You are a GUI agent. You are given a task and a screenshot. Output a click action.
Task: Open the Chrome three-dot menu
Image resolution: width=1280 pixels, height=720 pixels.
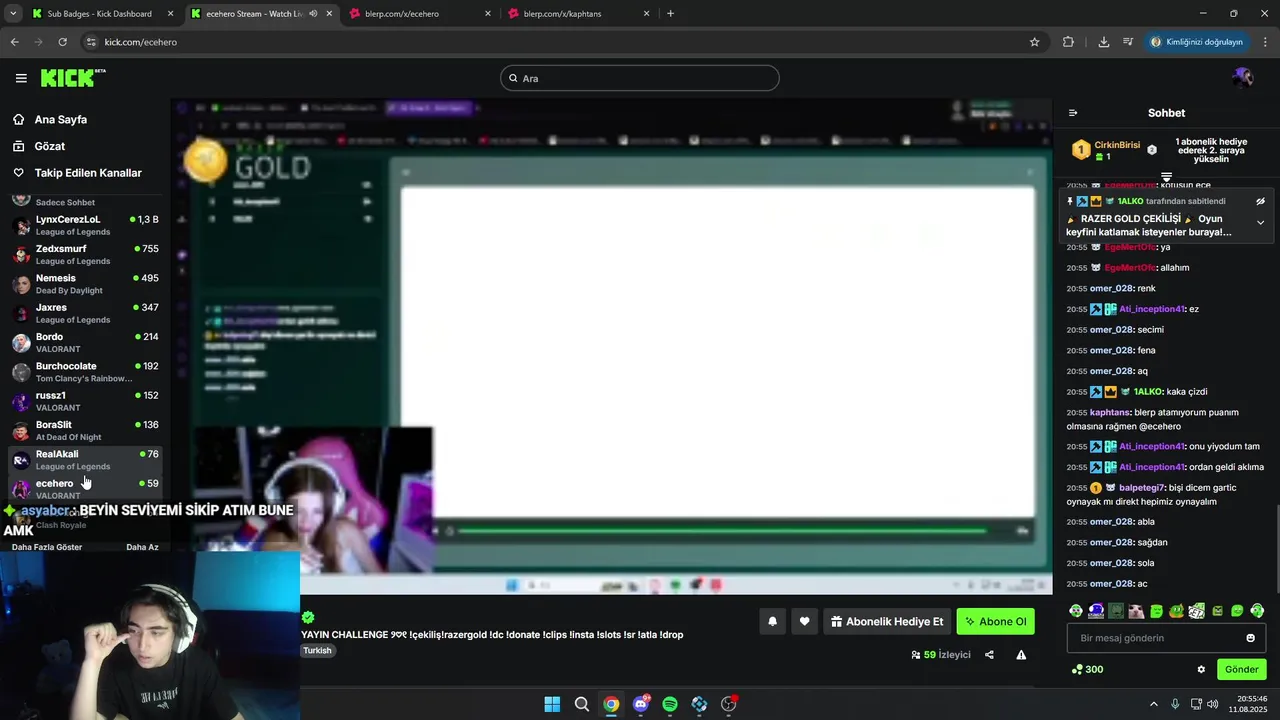(1266, 42)
